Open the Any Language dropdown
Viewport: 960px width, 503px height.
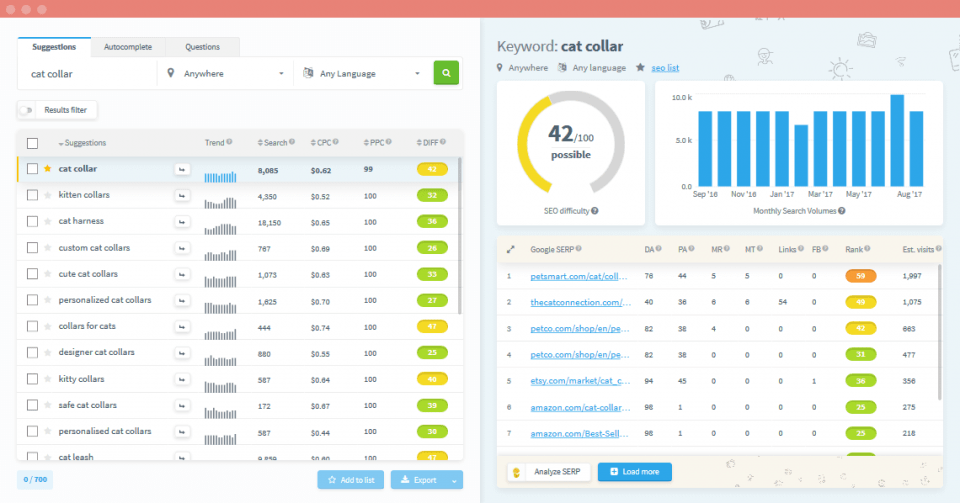(x=361, y=73)
